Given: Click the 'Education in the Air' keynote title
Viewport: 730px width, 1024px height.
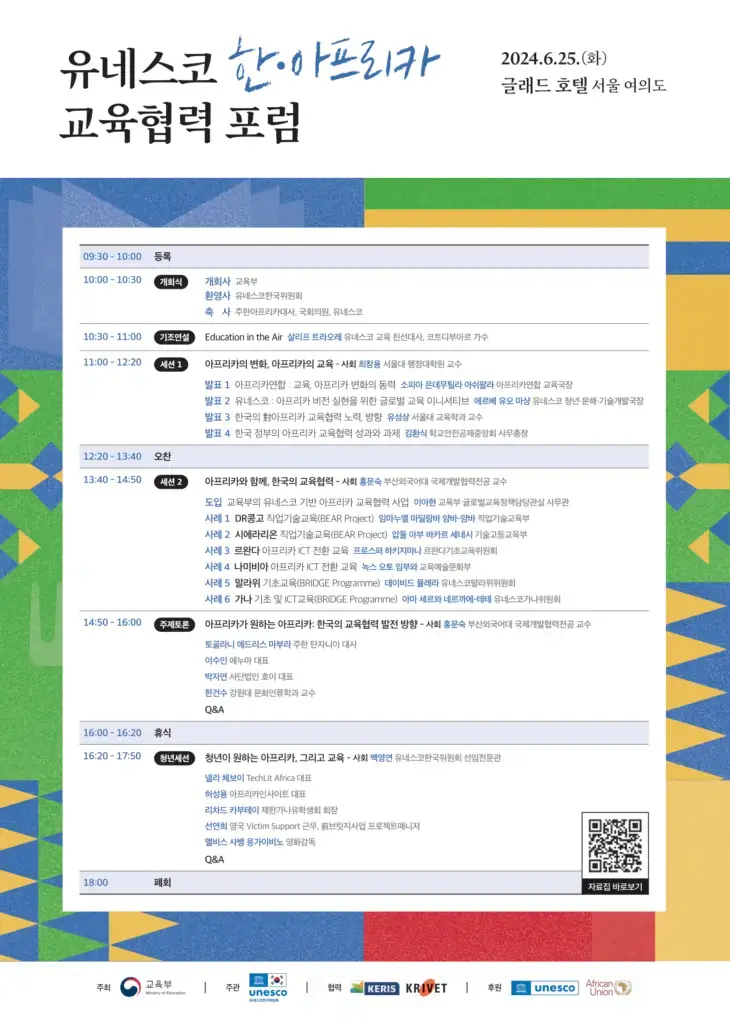Looking at the screenshot, I should (x=243, y=337).
